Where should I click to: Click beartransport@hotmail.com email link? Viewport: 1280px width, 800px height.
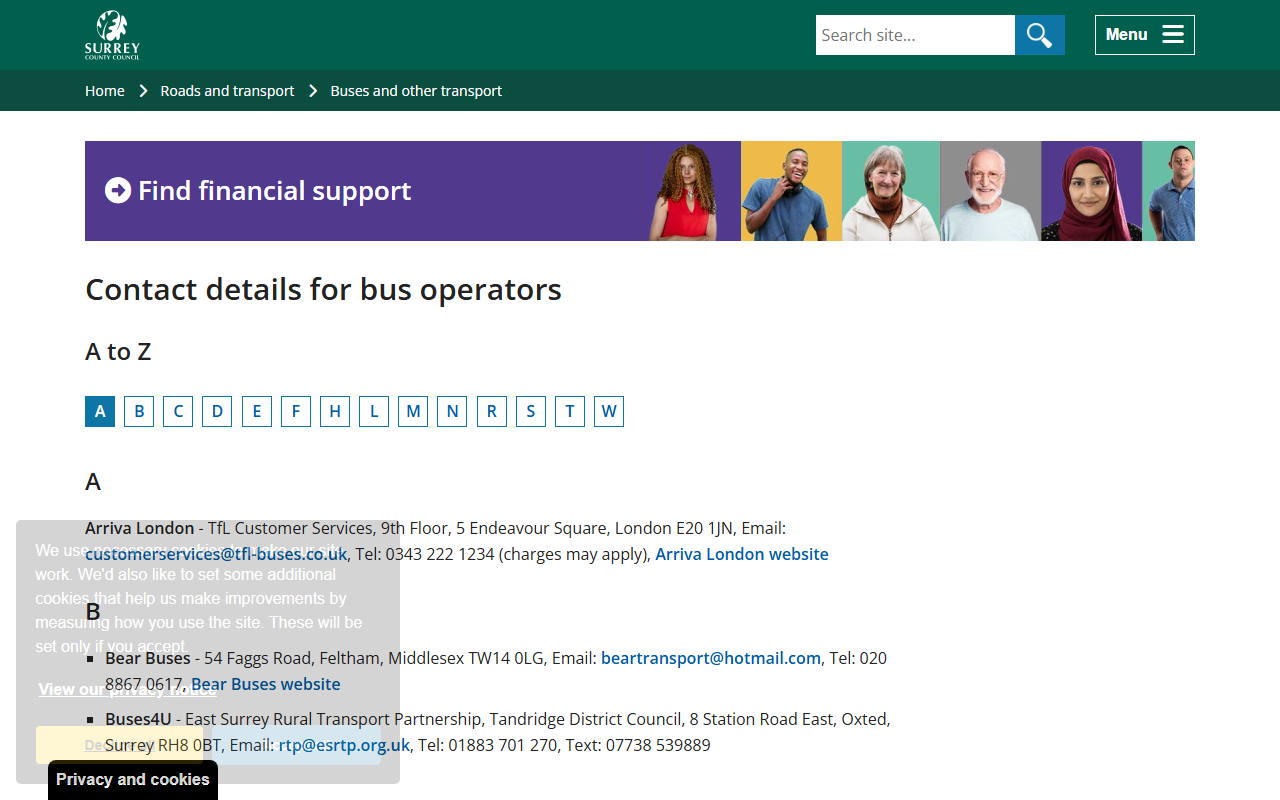pos(711,658)
